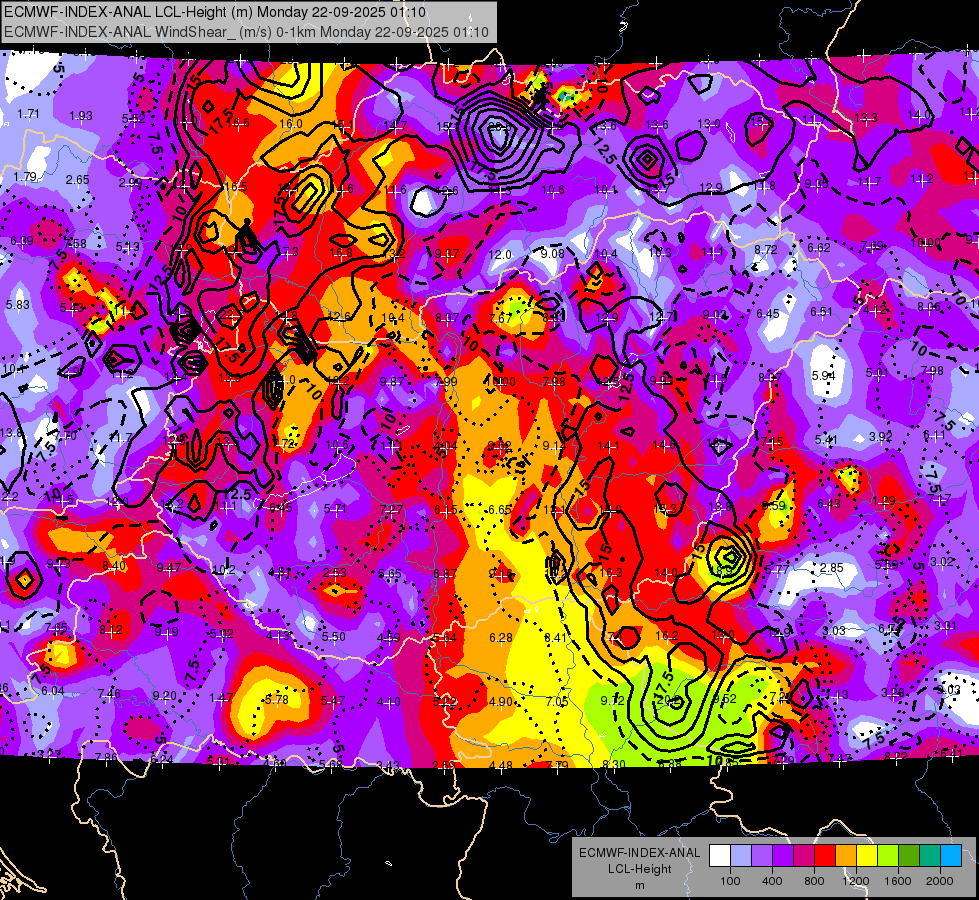Click the 8.72 wind shear value
The image size is (979, 900).
765,249
